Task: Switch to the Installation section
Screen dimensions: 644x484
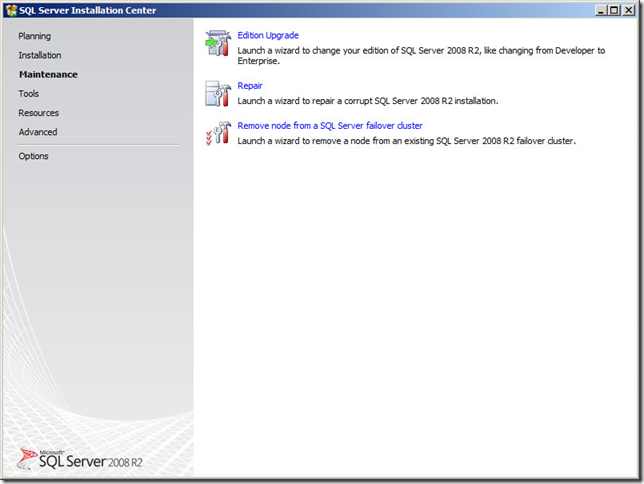Action: (39, 55)
